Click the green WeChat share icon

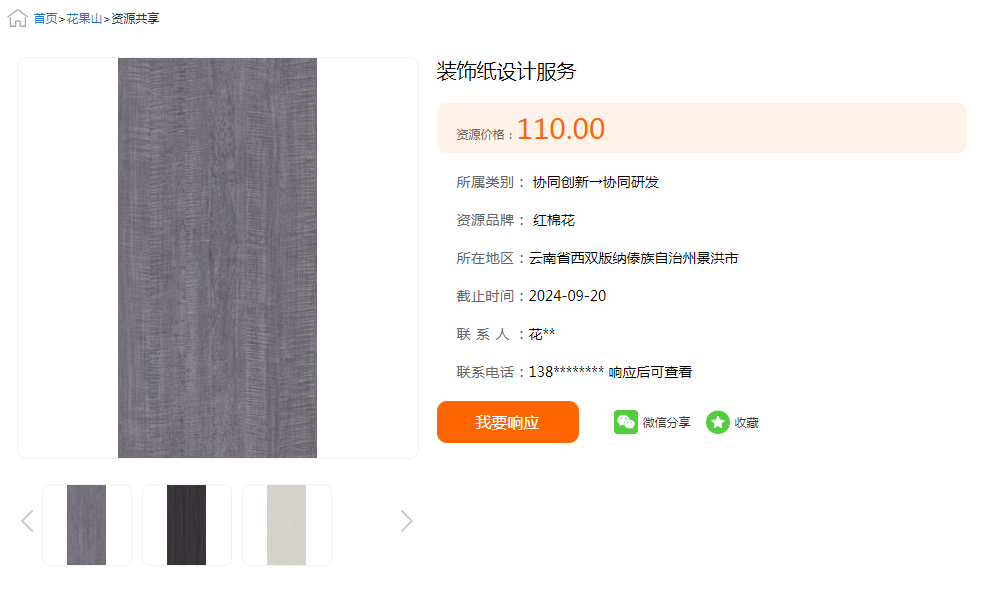pos(626,422)
